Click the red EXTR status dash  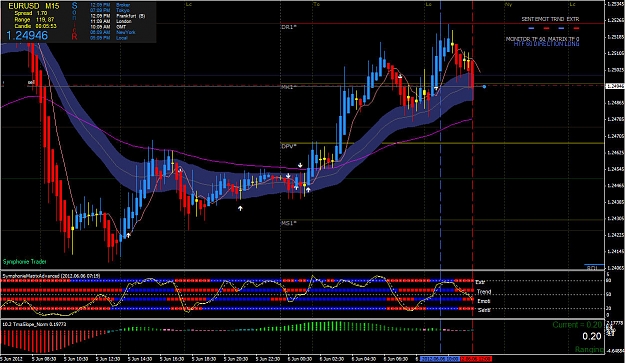coord(576,28)
